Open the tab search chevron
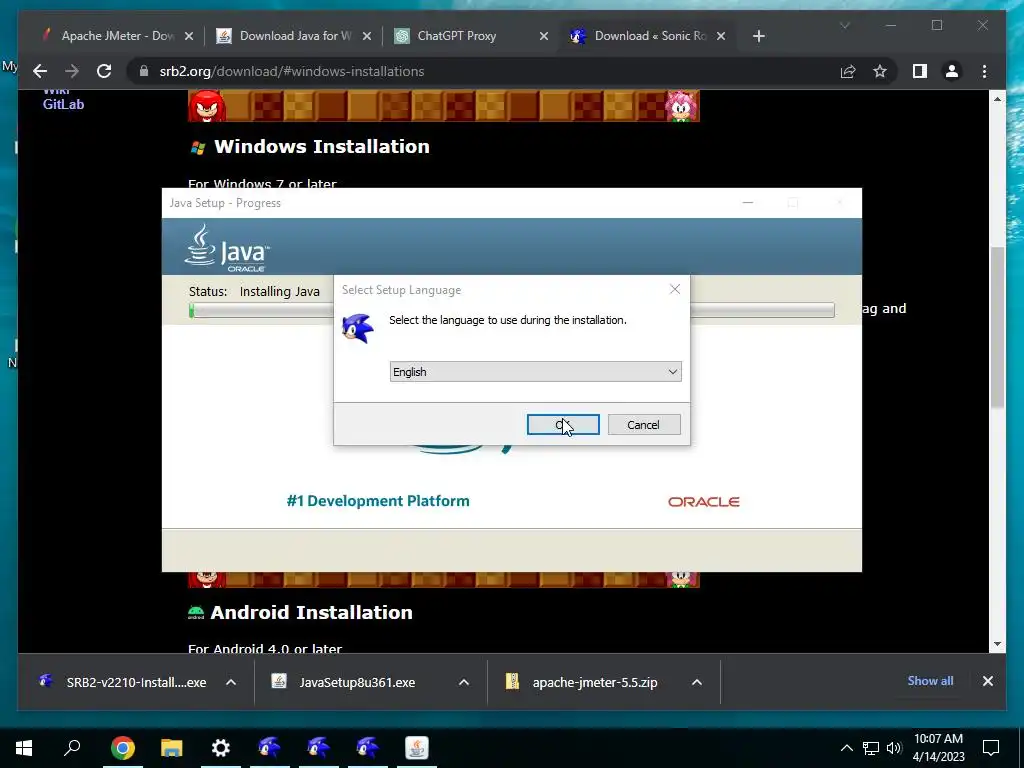1024x768 pixels. [844, 25]
